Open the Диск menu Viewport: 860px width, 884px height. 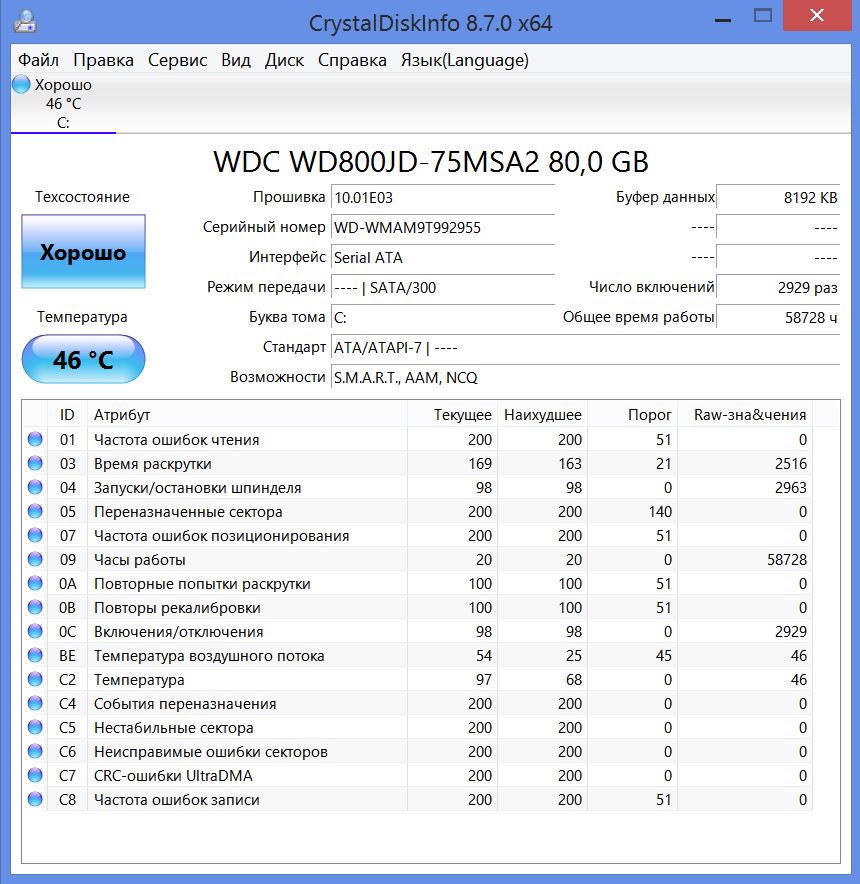tap(284, 60)
